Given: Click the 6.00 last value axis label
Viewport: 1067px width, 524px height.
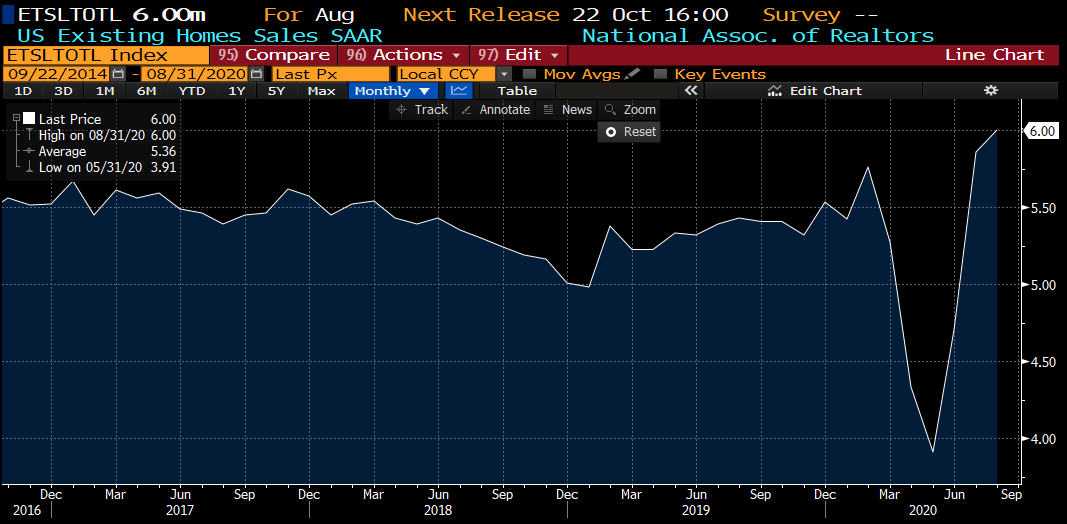Looking at the screenshot, I should [x=1042, y=131].
